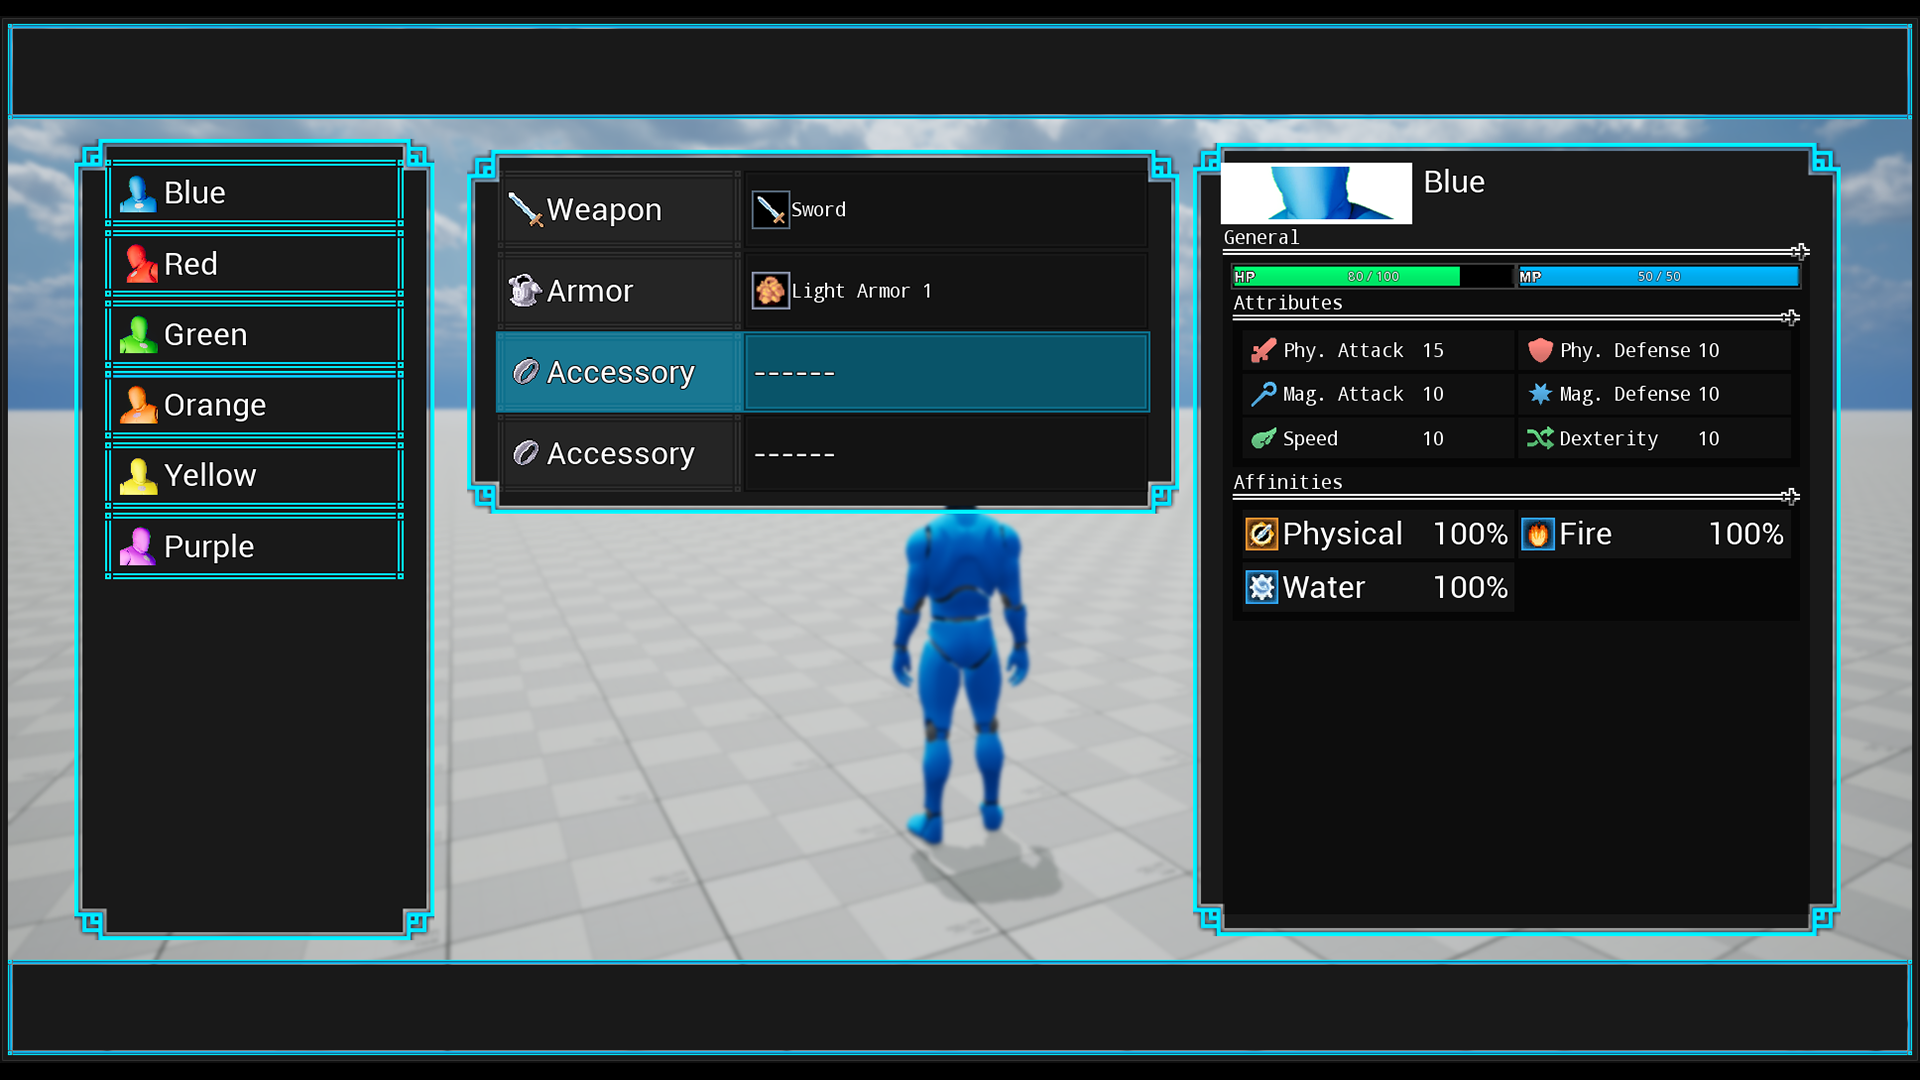Select the Red character entry

point(255,263)
